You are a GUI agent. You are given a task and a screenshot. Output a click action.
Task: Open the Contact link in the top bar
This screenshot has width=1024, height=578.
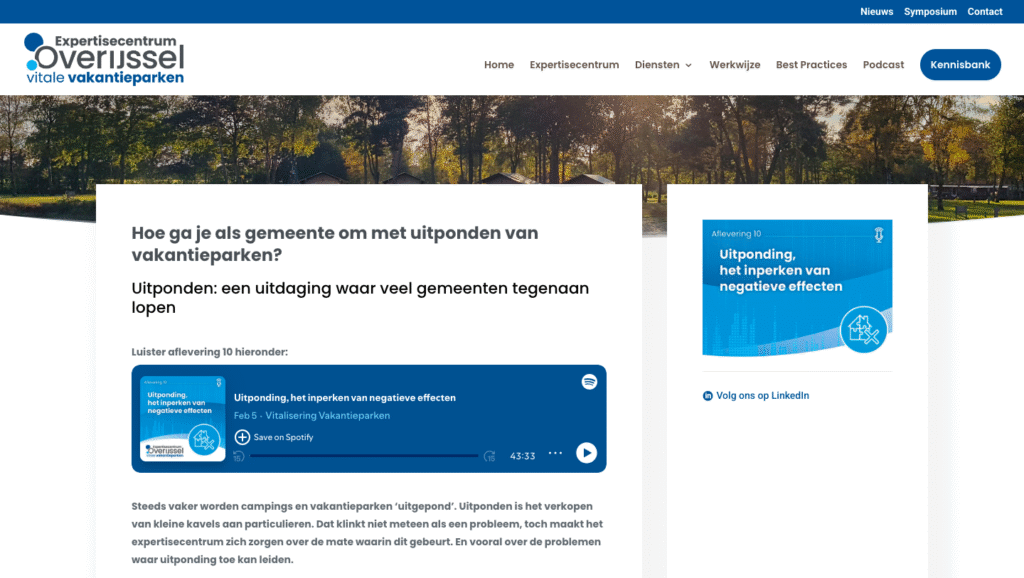click(x=984, y=12)
